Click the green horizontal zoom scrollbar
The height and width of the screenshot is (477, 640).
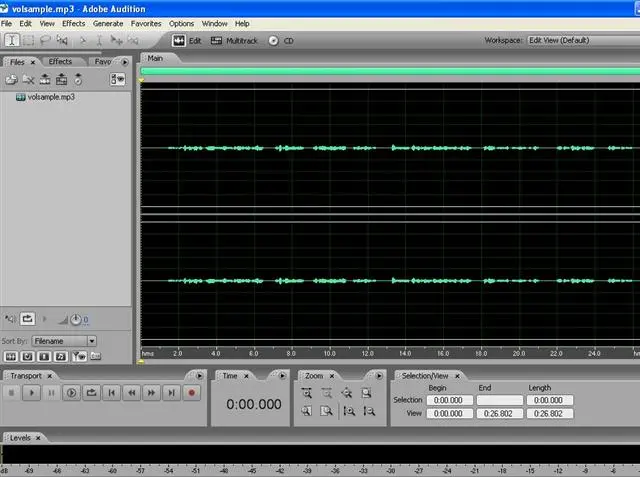tap(388, 71)
